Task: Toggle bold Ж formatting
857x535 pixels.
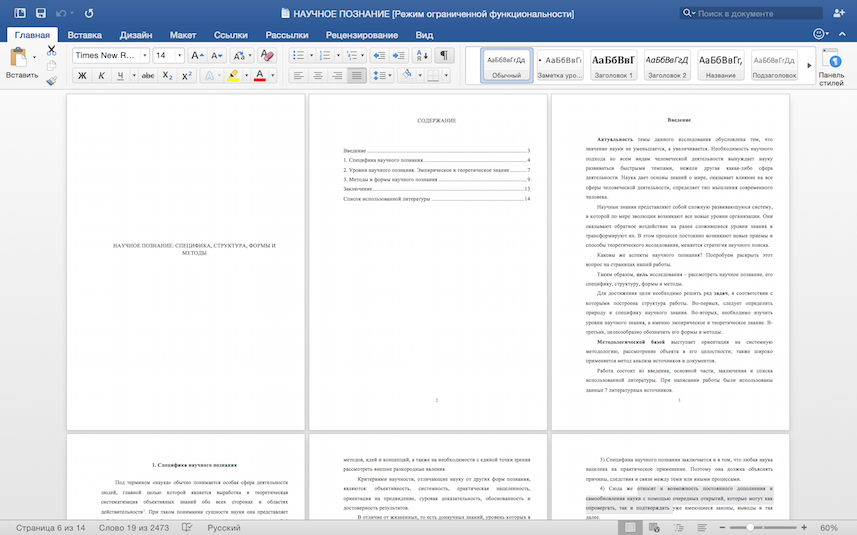Action: tap(82, 75)
